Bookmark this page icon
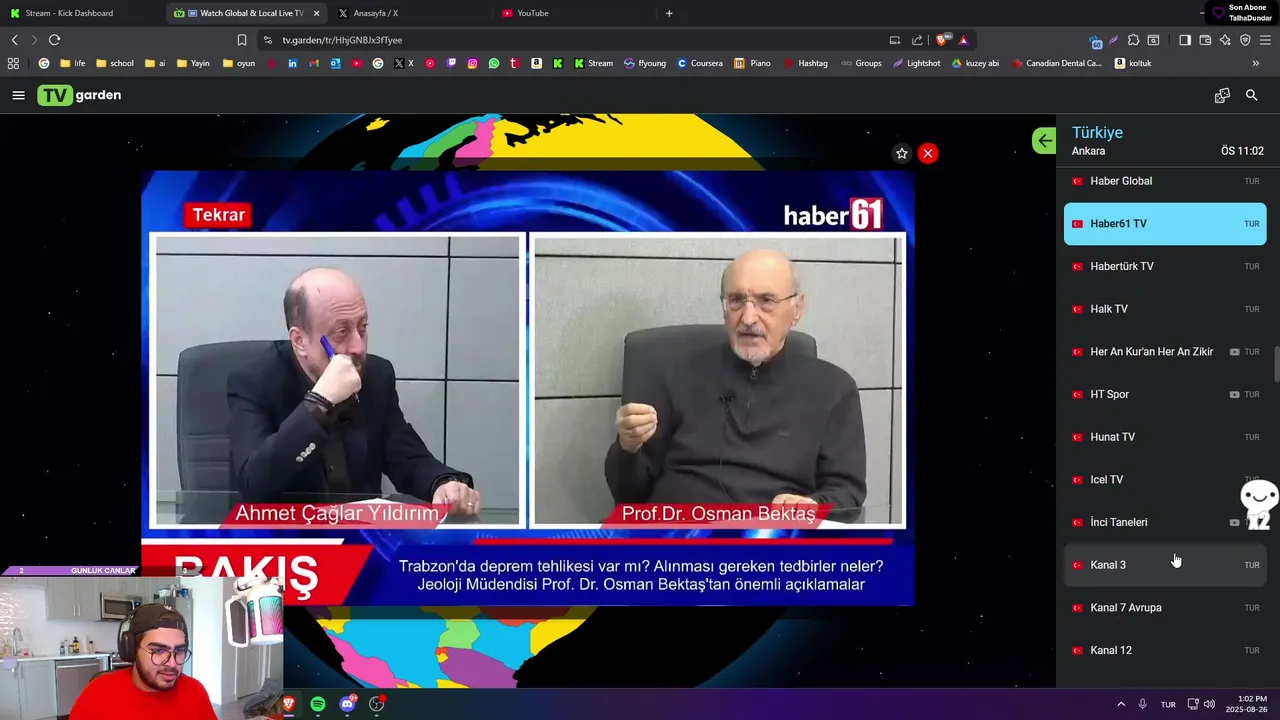 [241, 40]
